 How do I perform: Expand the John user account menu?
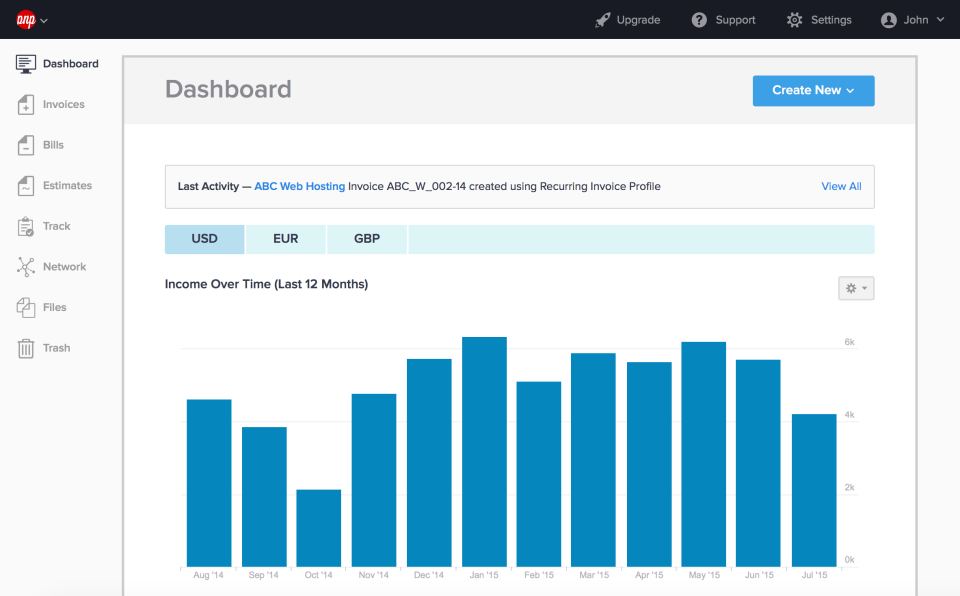tap(912, 20)
